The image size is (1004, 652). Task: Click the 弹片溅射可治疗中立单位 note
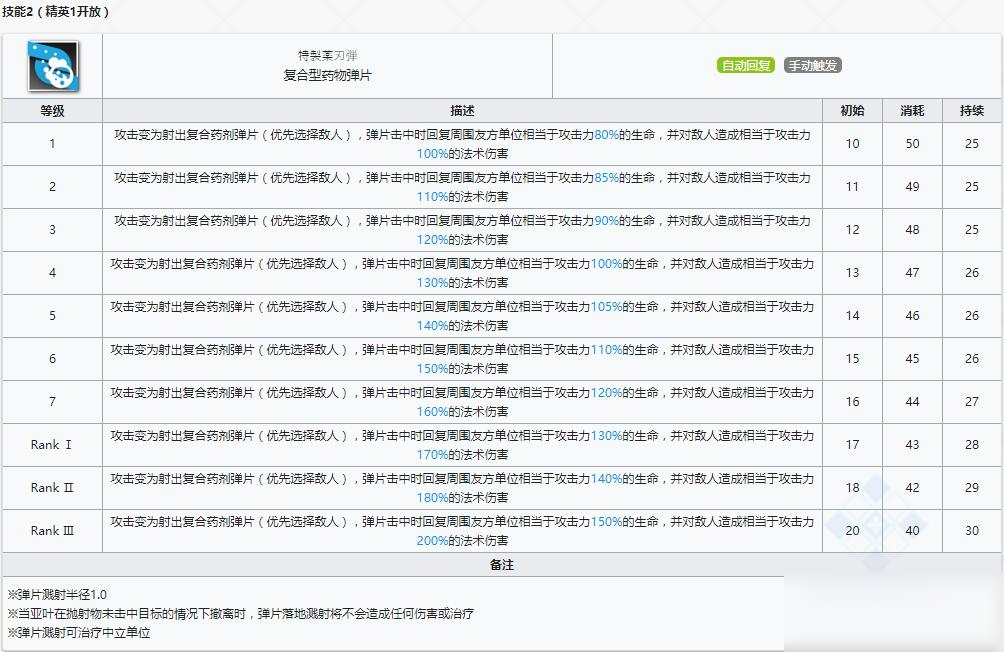tap(78, 633)
